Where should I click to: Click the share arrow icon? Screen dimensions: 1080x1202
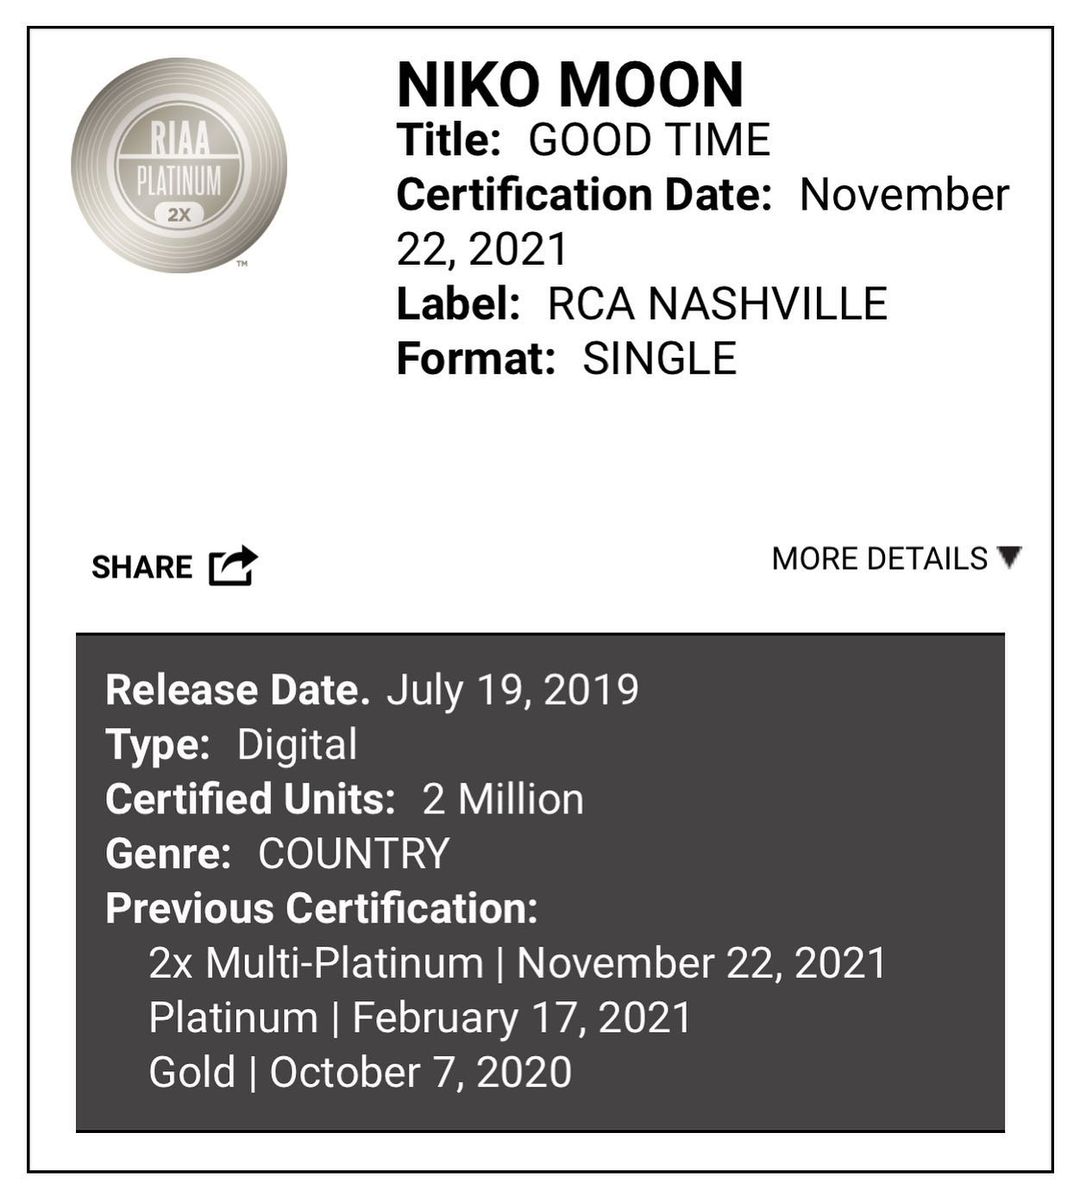[x=233, y=566]
